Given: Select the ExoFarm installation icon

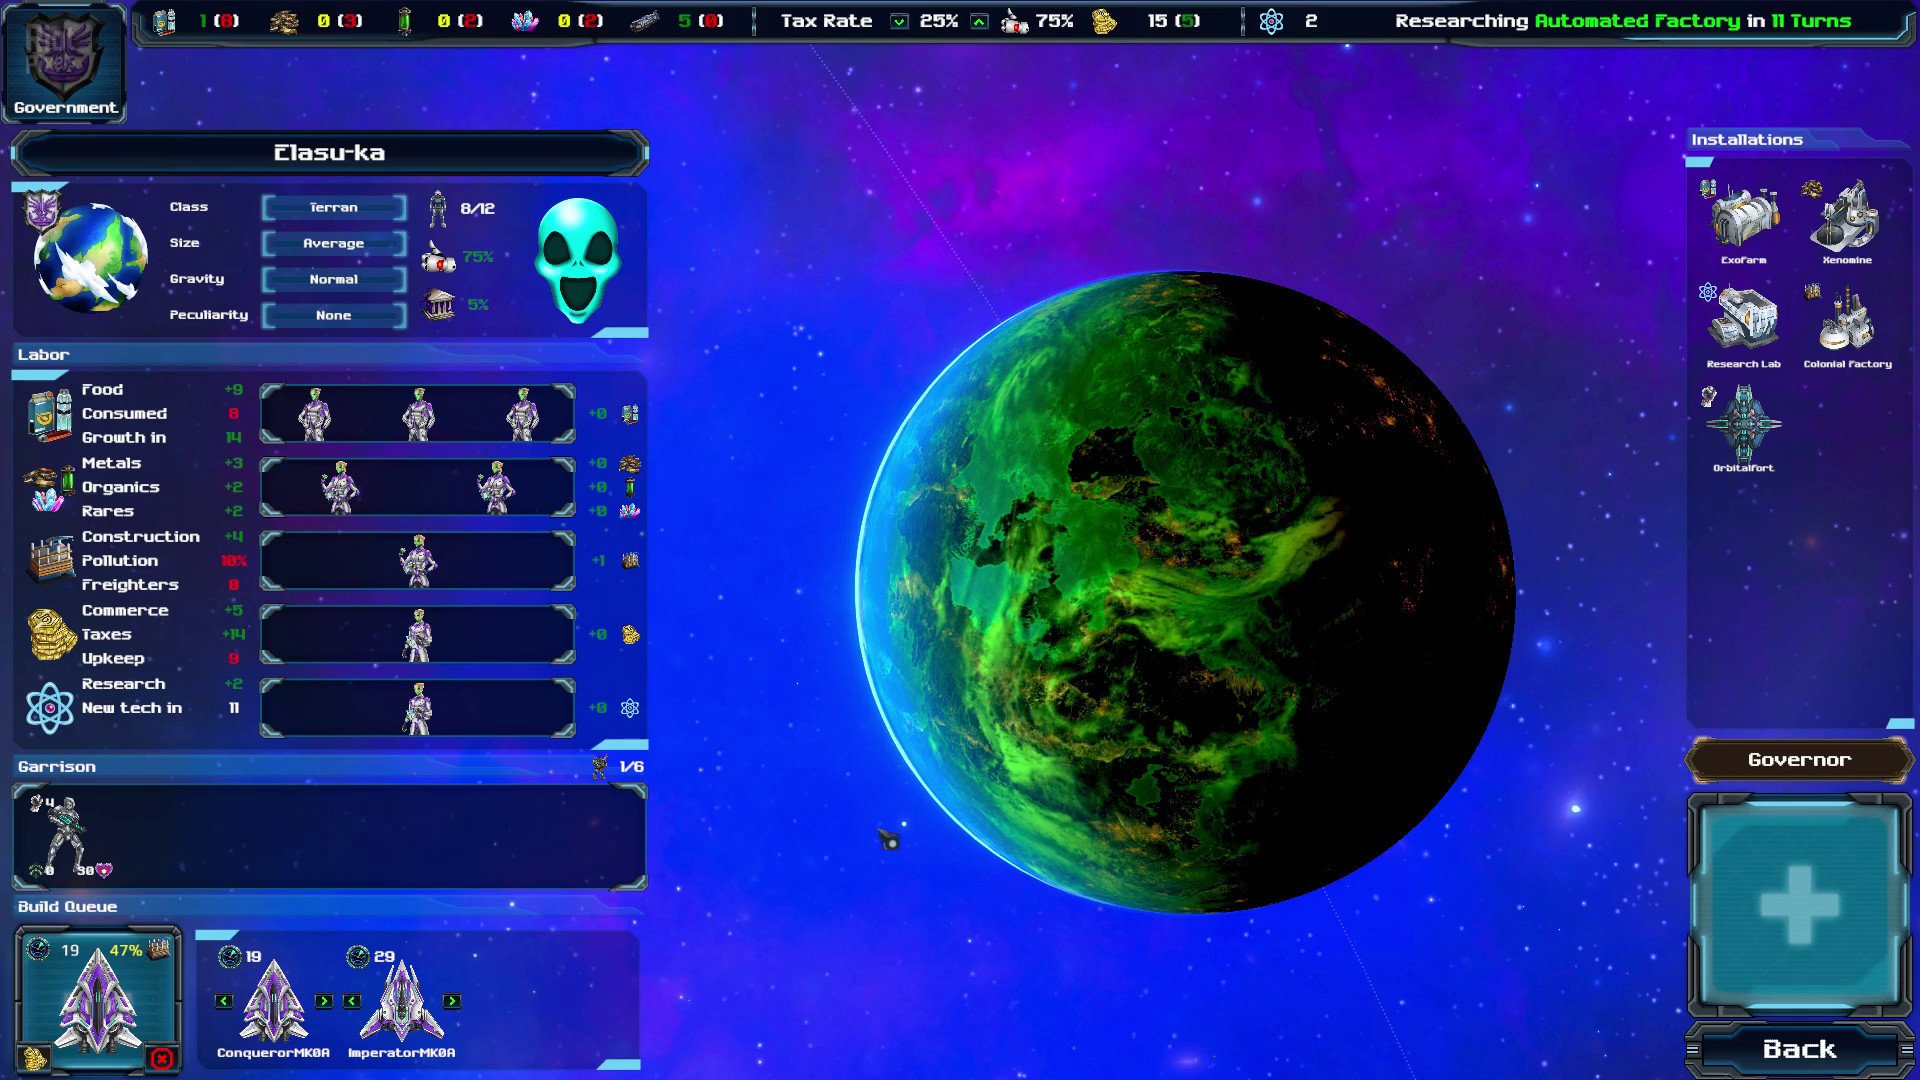Looking at the screenshot, I should [x=1743, y=220].
